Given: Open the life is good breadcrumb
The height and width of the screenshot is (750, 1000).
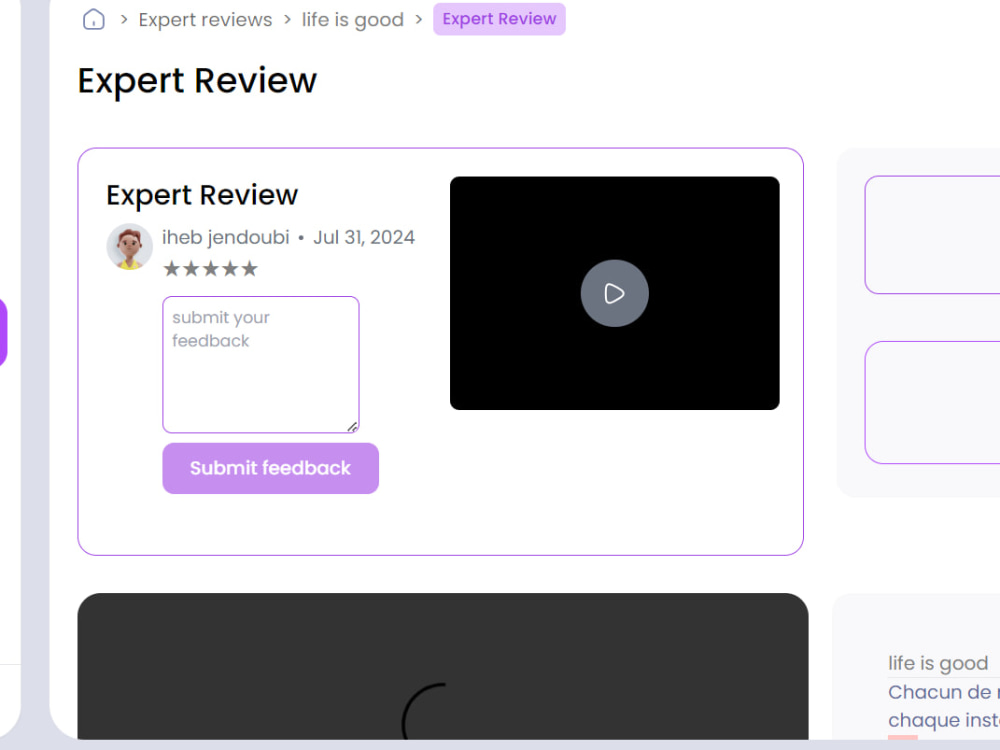Looking at the screenshot, I should pyautogui.click(x=353, y=20).
